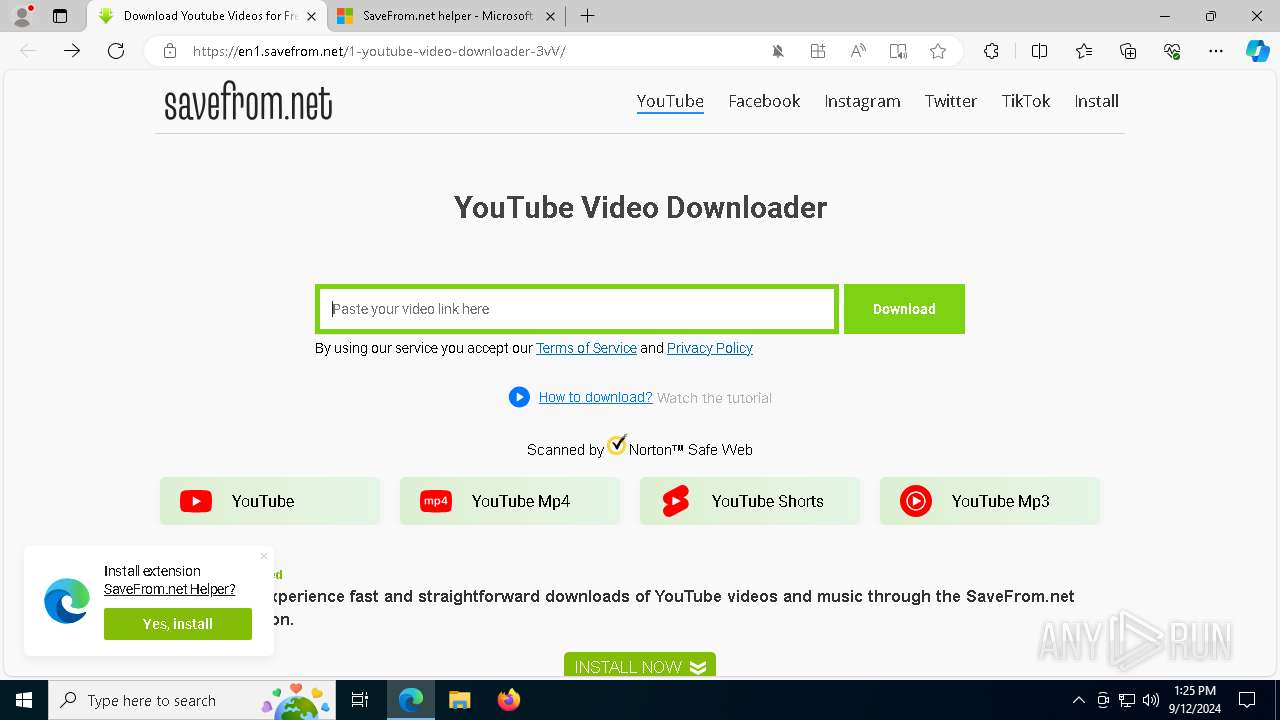Open immersive reader icon
Screen dimensions: 1280x720
(x=898, y=51)
